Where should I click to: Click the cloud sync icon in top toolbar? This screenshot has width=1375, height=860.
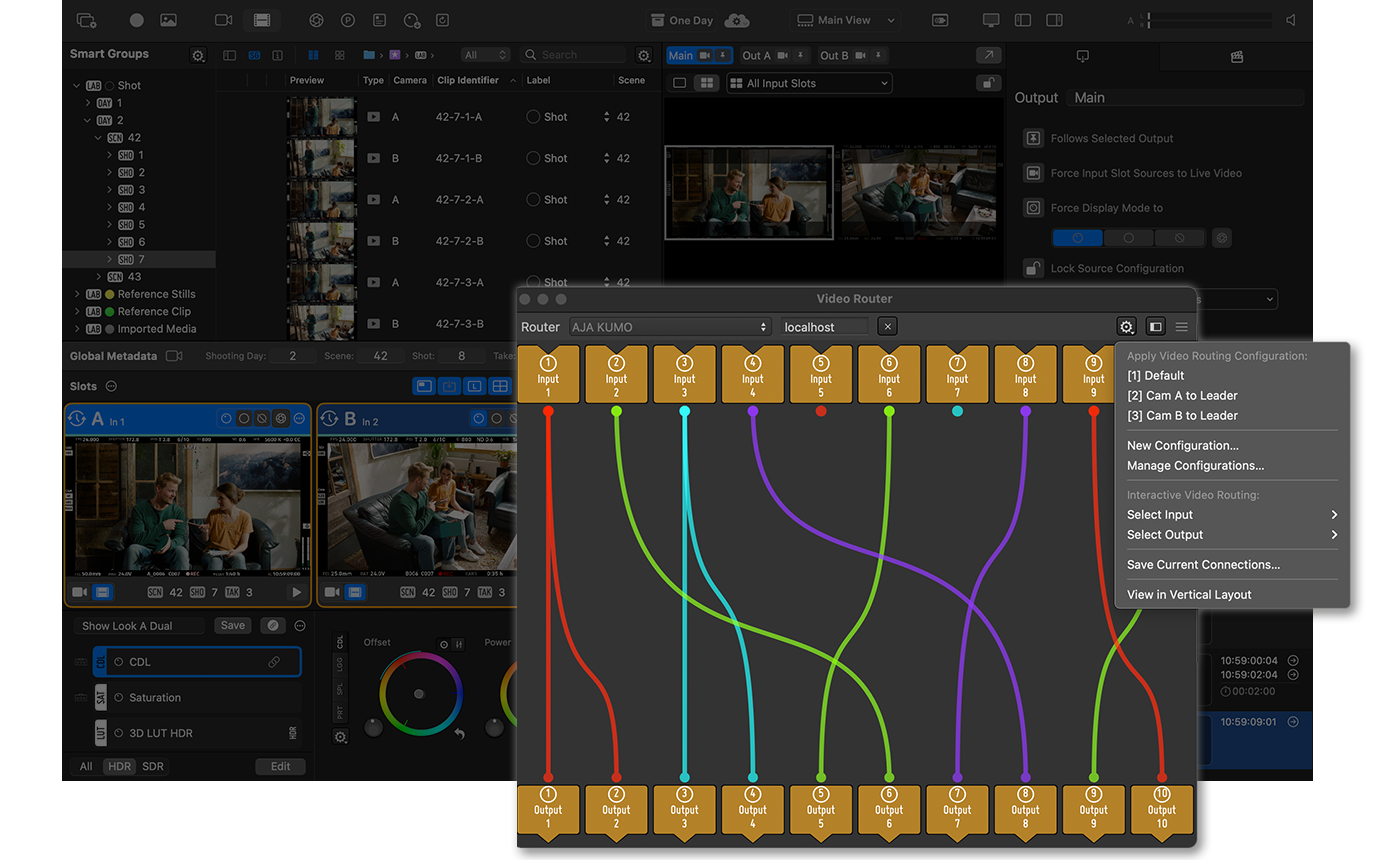(737, 20)
